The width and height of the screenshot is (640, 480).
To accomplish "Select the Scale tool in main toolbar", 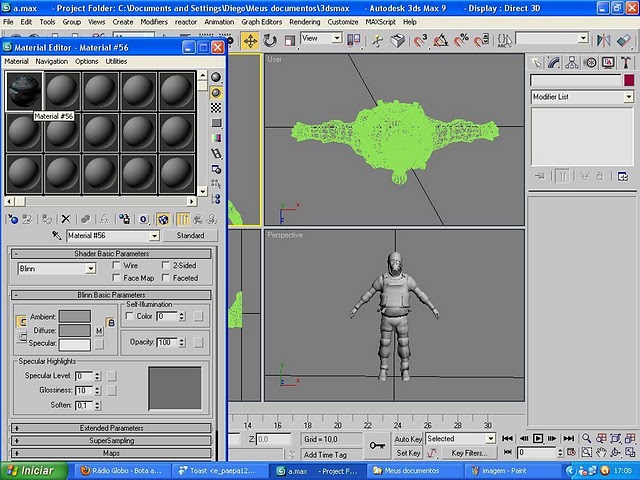I will 289,41.
